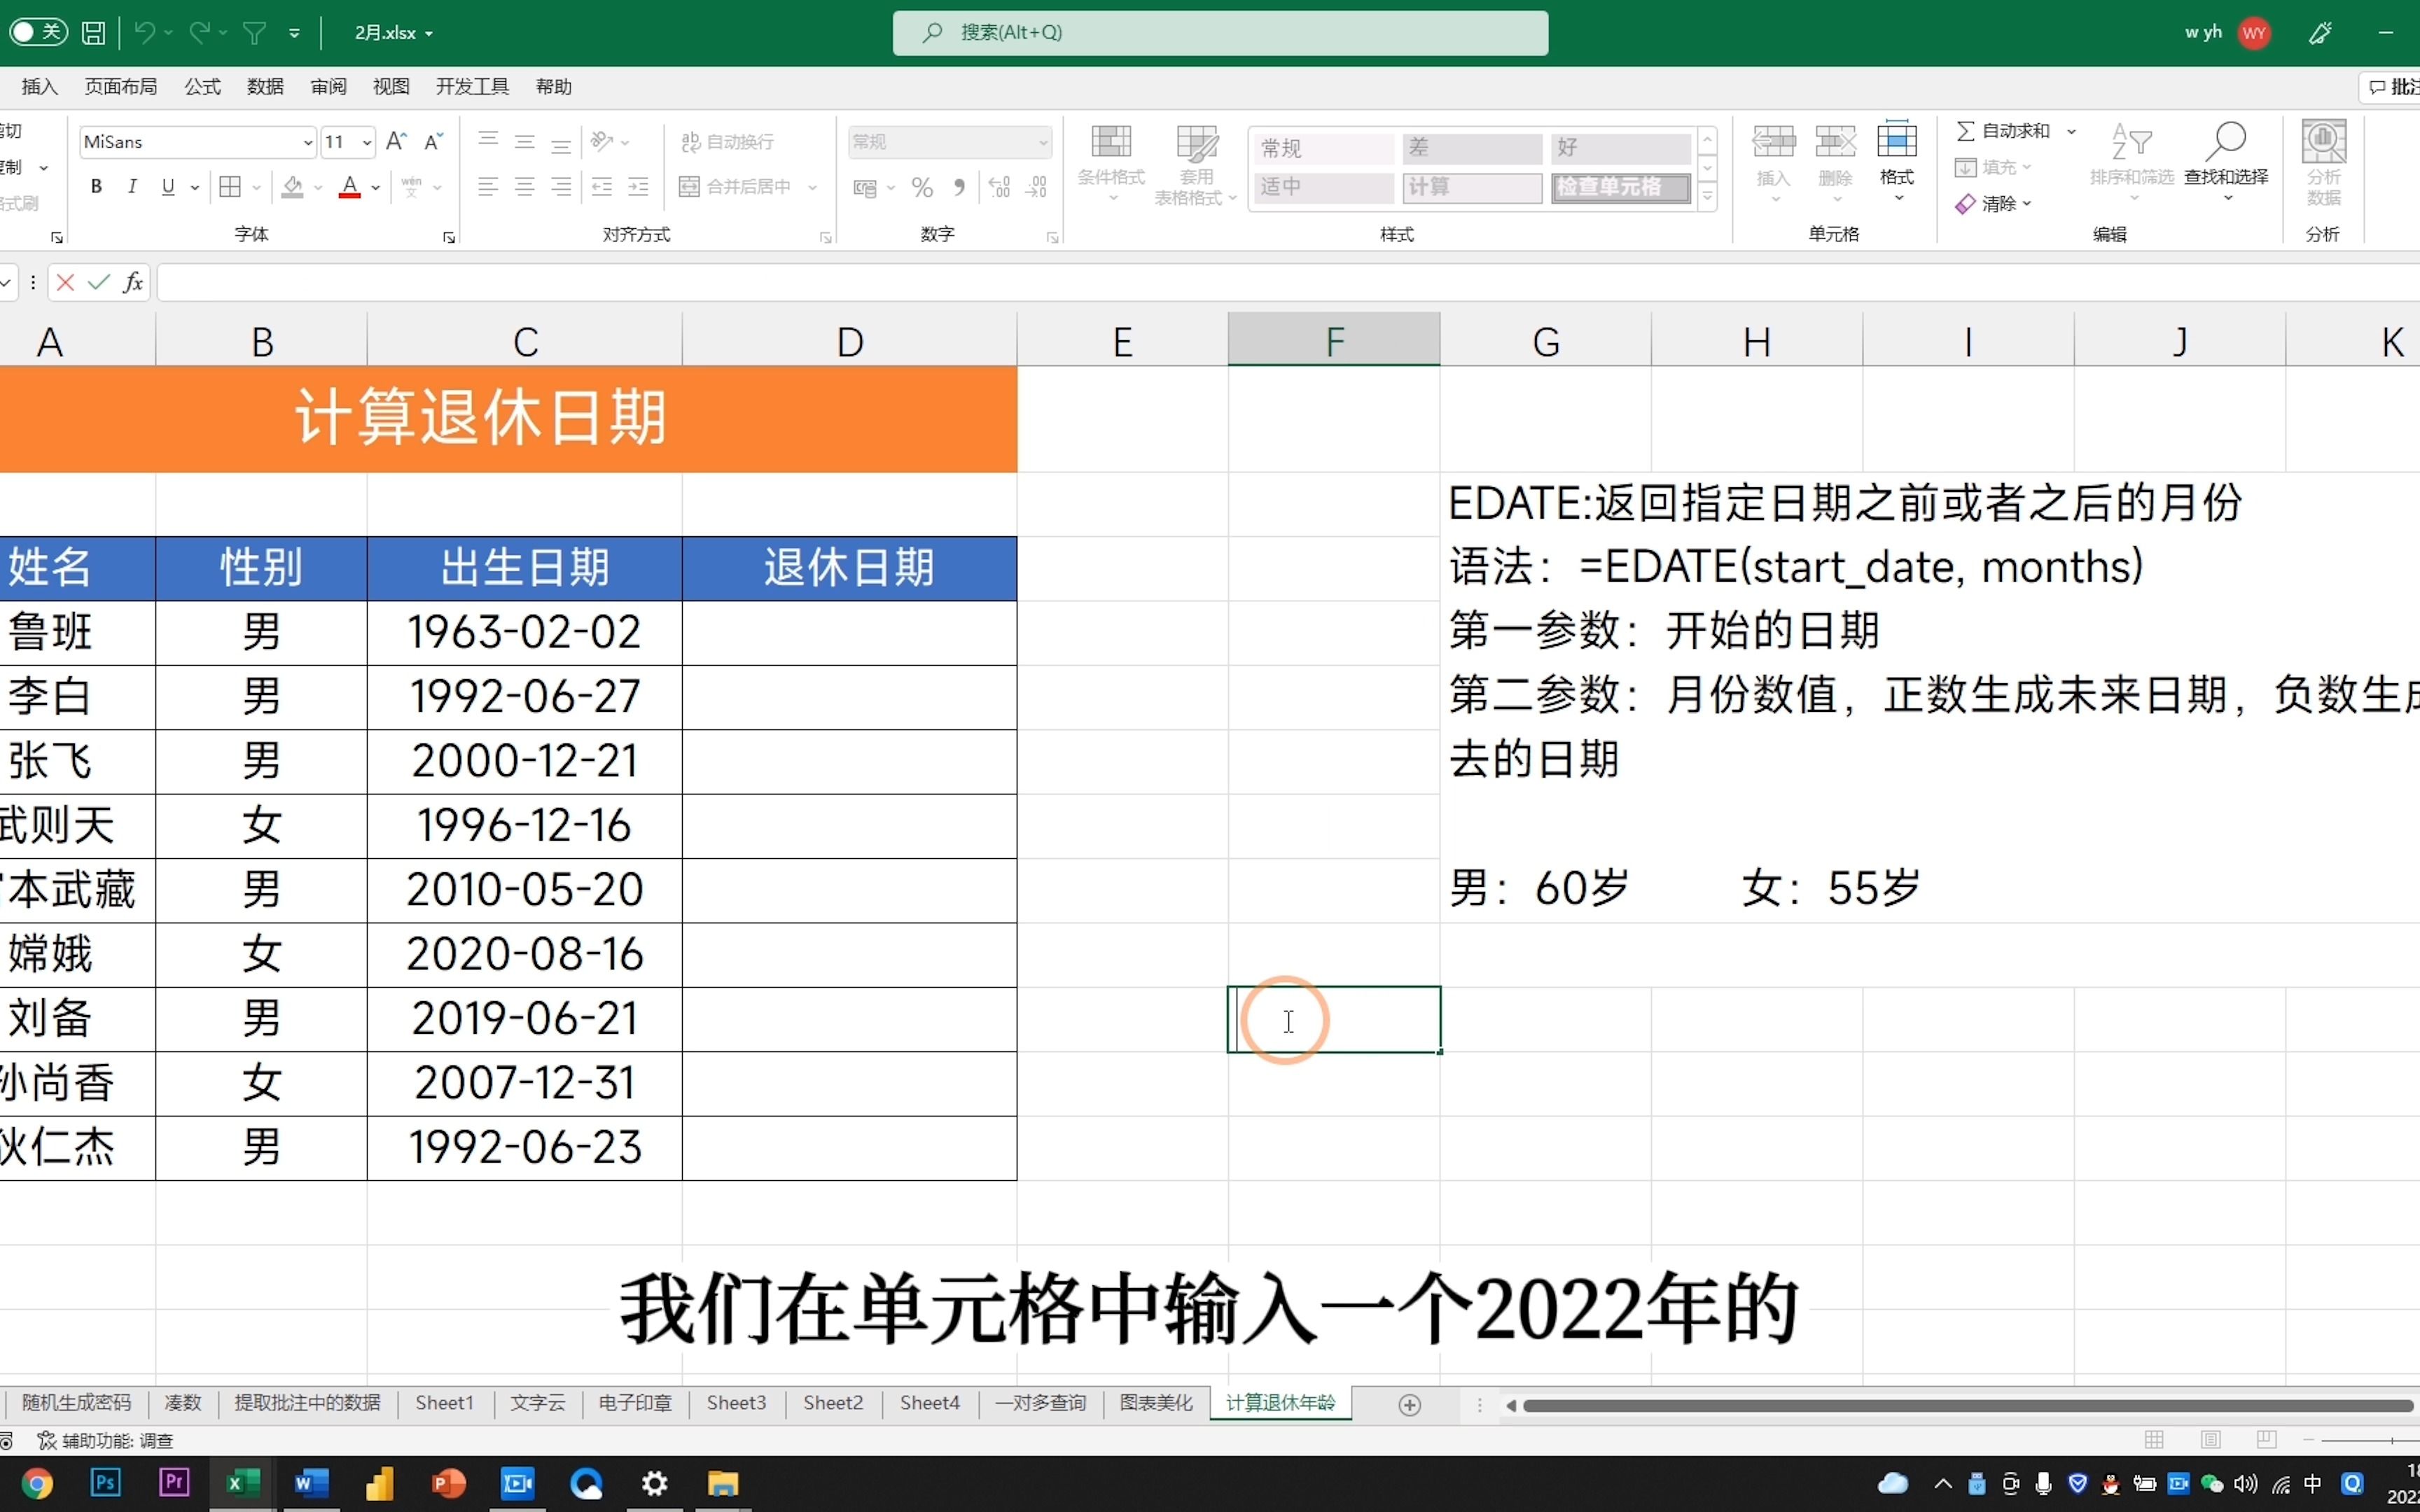Click the fill color bucket icon

(x=292, y=187)
